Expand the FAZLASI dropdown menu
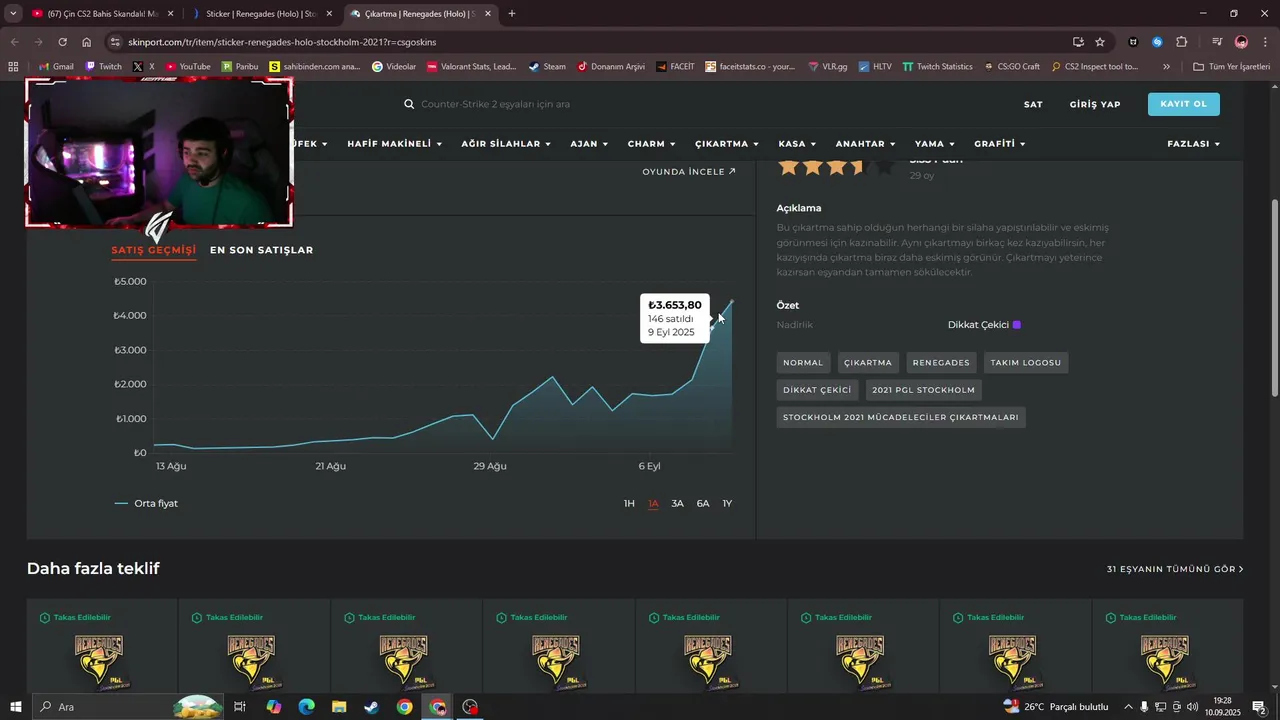The height and width of the screenshot is (720, 1280). pyautogui.click(x=1193, y=144)
